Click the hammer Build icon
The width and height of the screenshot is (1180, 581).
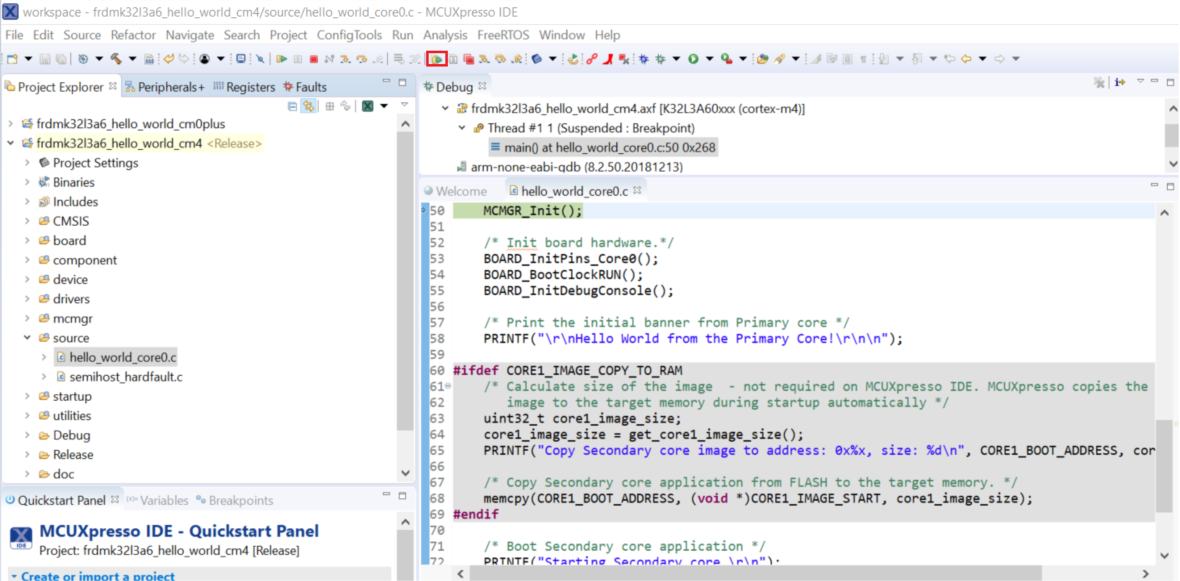coord(117,59)
